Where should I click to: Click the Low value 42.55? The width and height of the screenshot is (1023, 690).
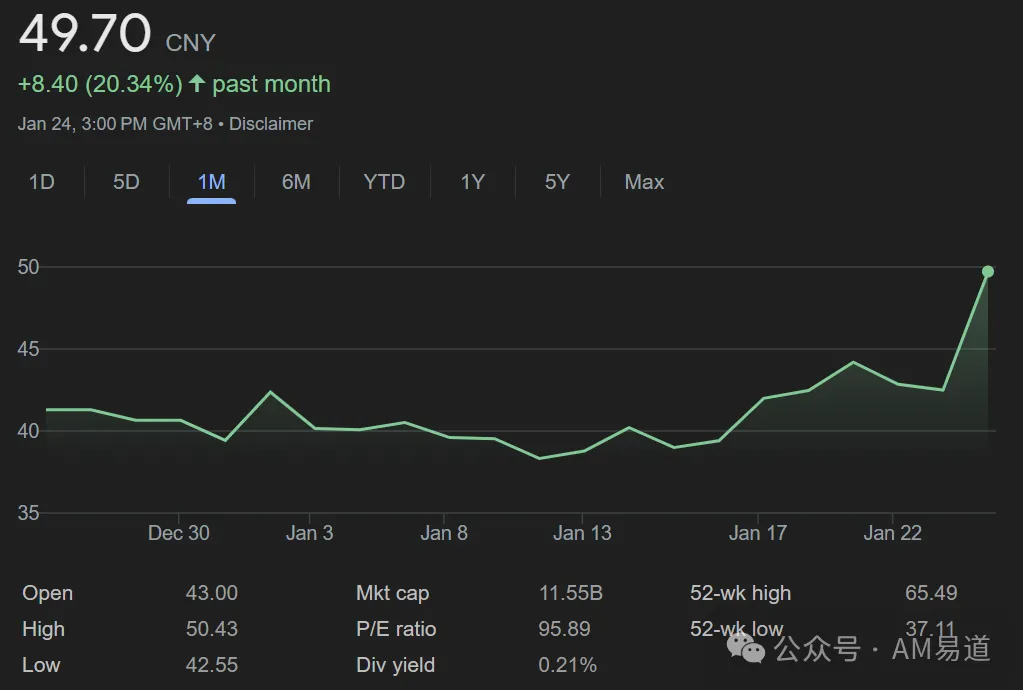[x=211, y=665]
